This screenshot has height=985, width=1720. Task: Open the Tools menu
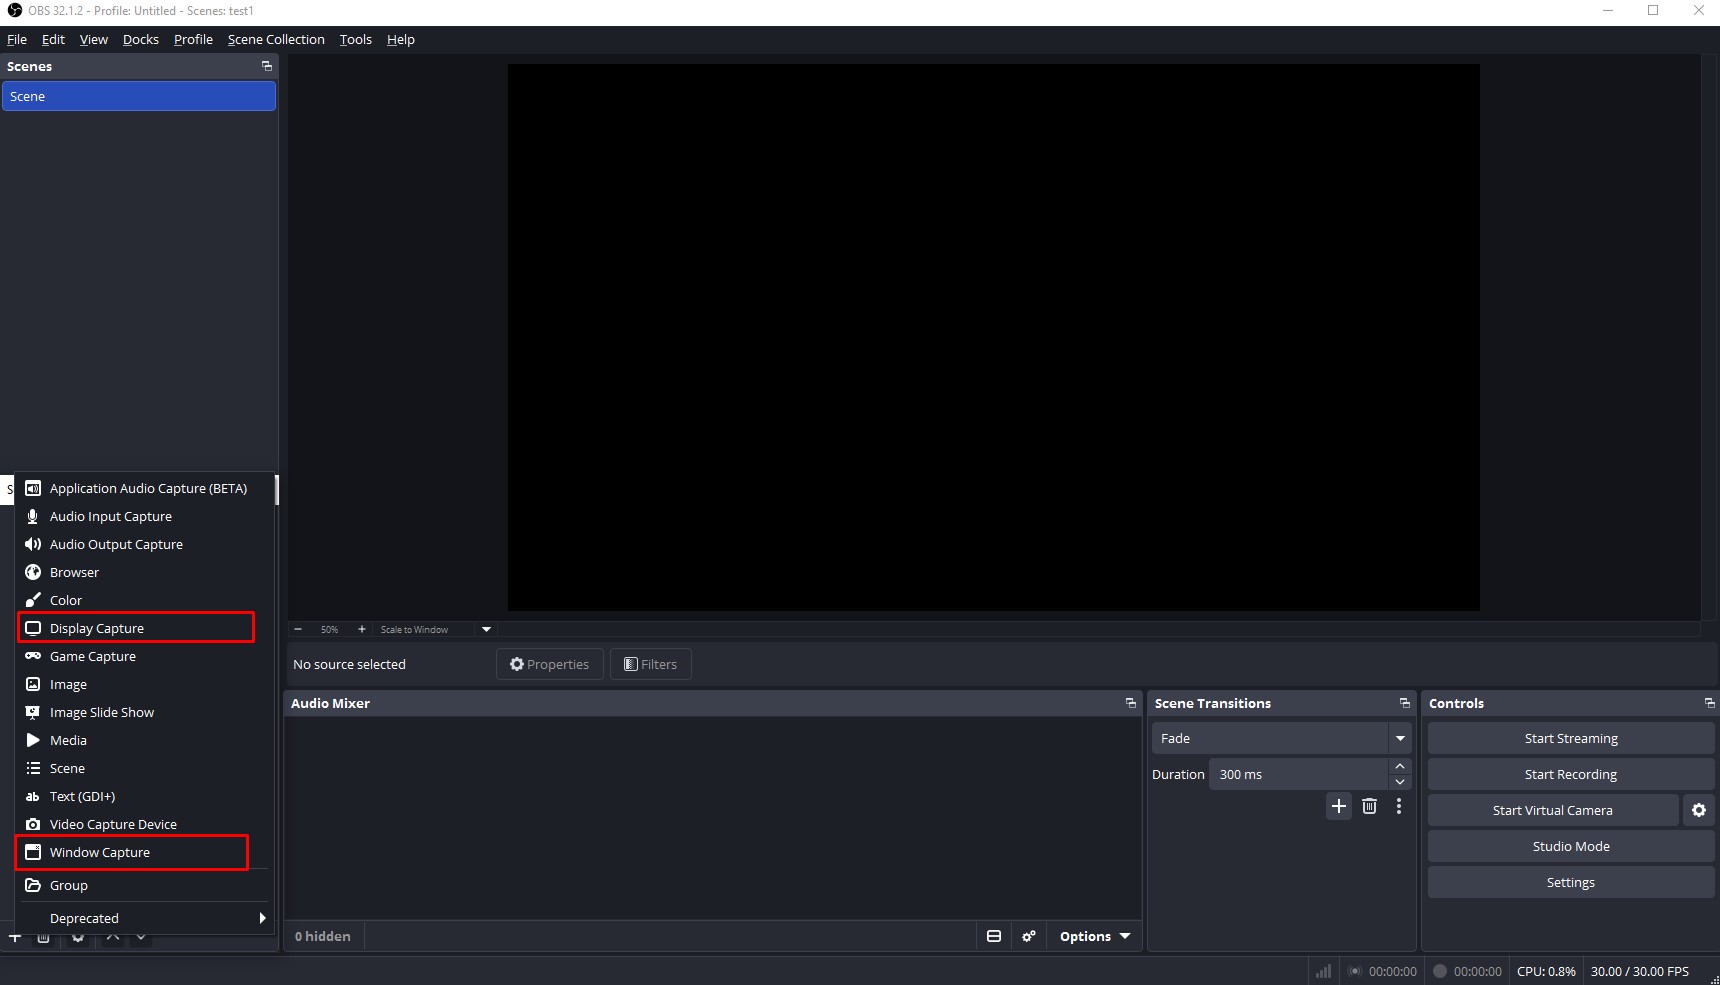point(355,39)
